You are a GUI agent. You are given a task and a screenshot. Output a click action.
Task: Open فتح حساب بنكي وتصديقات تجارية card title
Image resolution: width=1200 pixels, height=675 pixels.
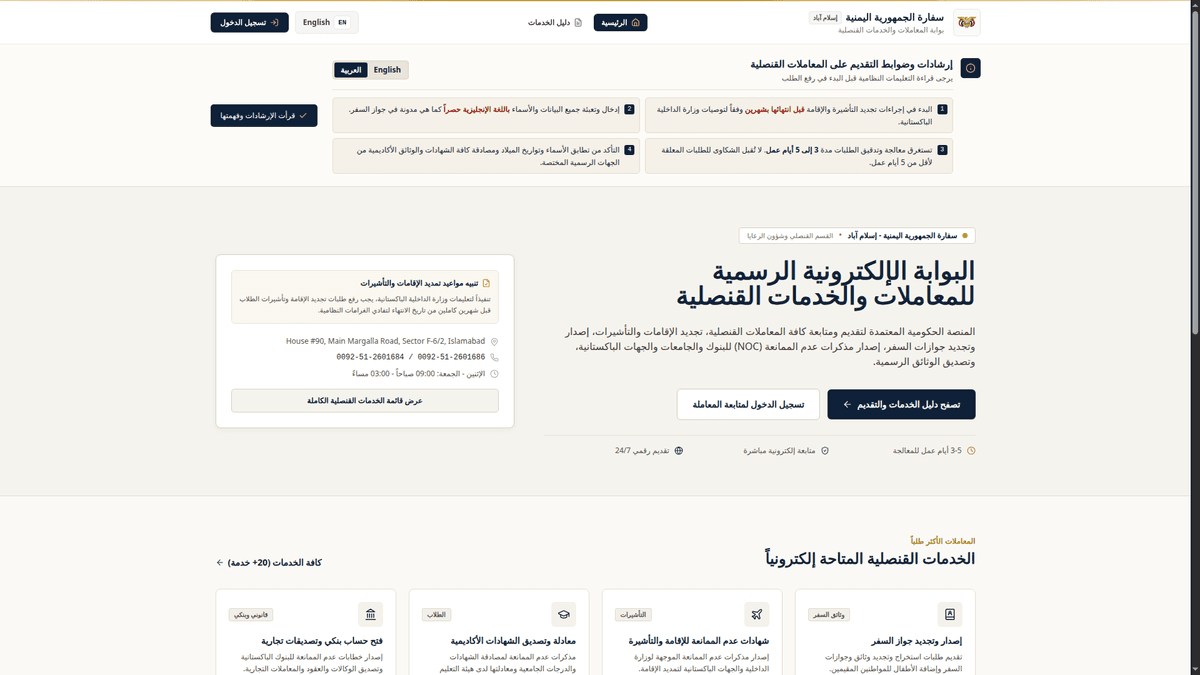(322, 641)
